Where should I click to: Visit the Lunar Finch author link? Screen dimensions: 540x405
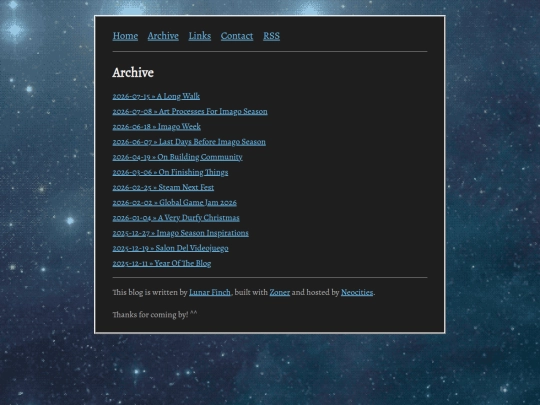pos(210,292)
